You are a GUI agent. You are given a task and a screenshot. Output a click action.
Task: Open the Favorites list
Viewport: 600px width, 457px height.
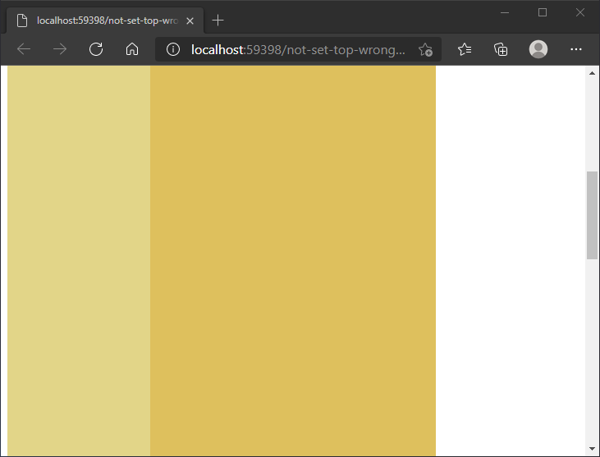click(465, 49)
